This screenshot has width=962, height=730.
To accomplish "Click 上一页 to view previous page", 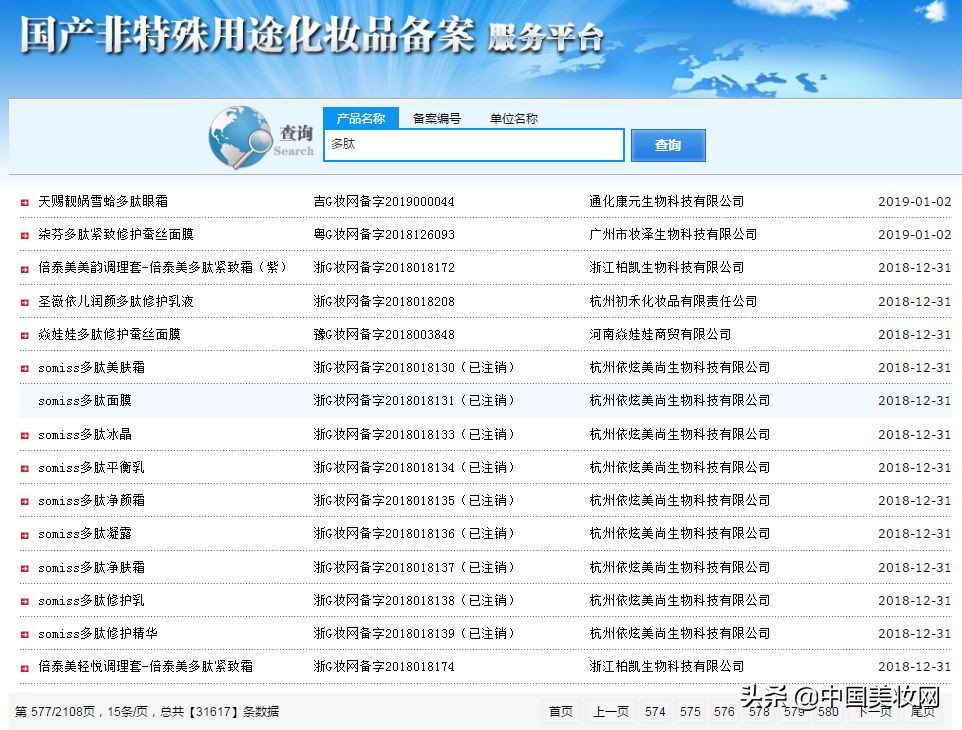I will click(609, 711).
